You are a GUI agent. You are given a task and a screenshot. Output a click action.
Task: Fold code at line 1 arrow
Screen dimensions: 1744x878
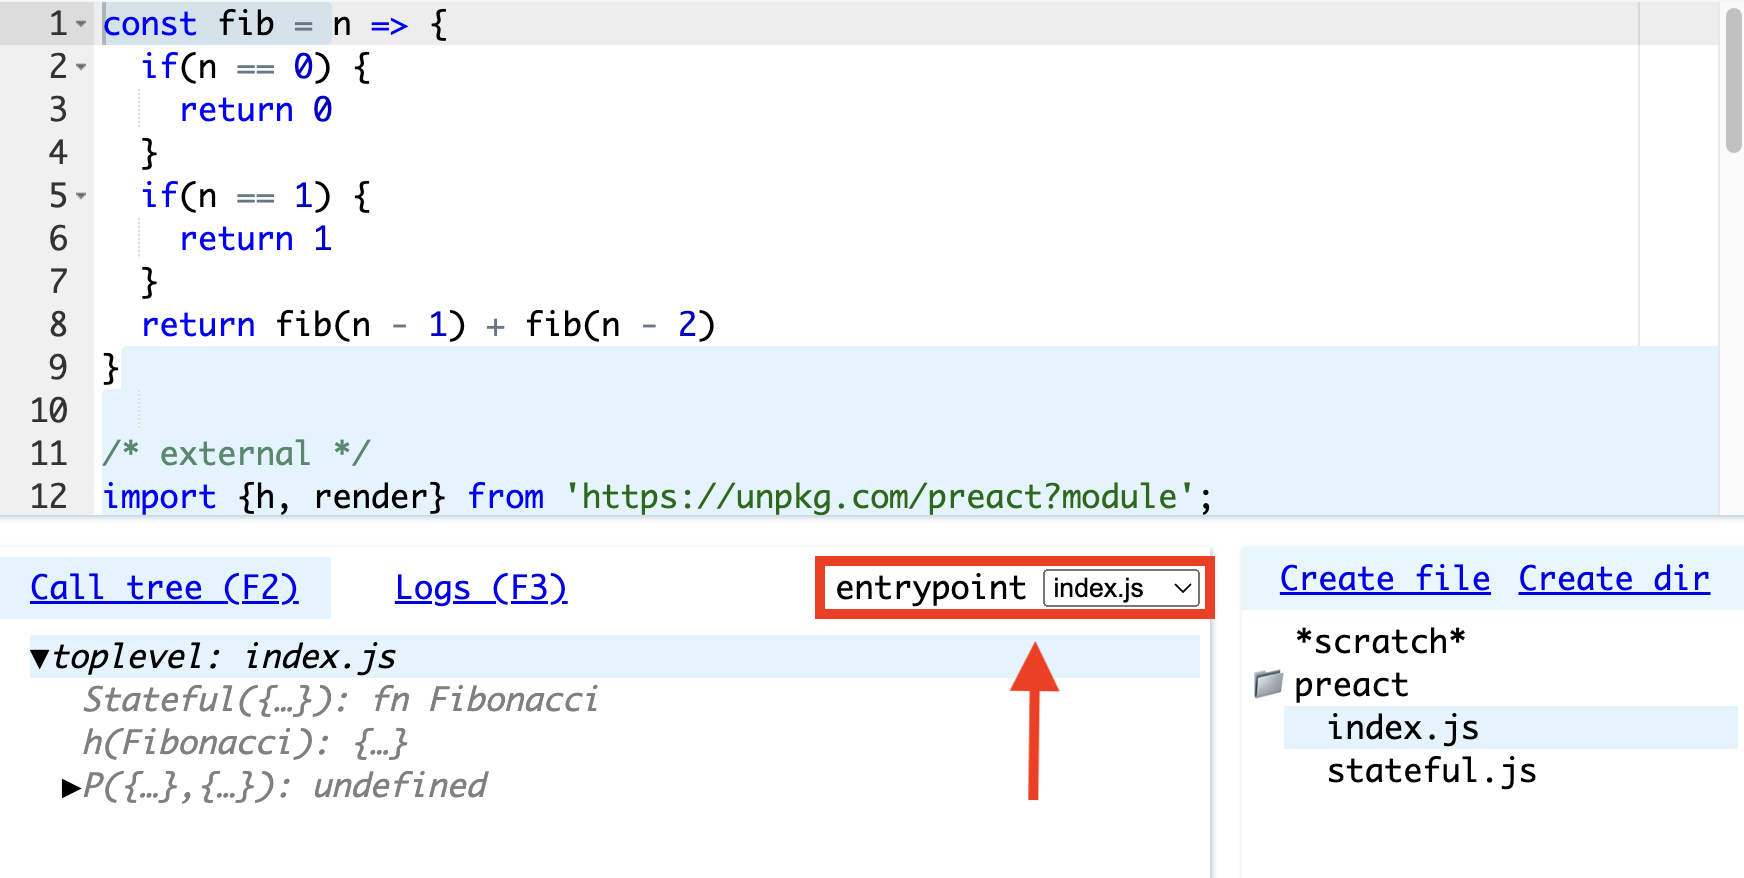(82, 24)
